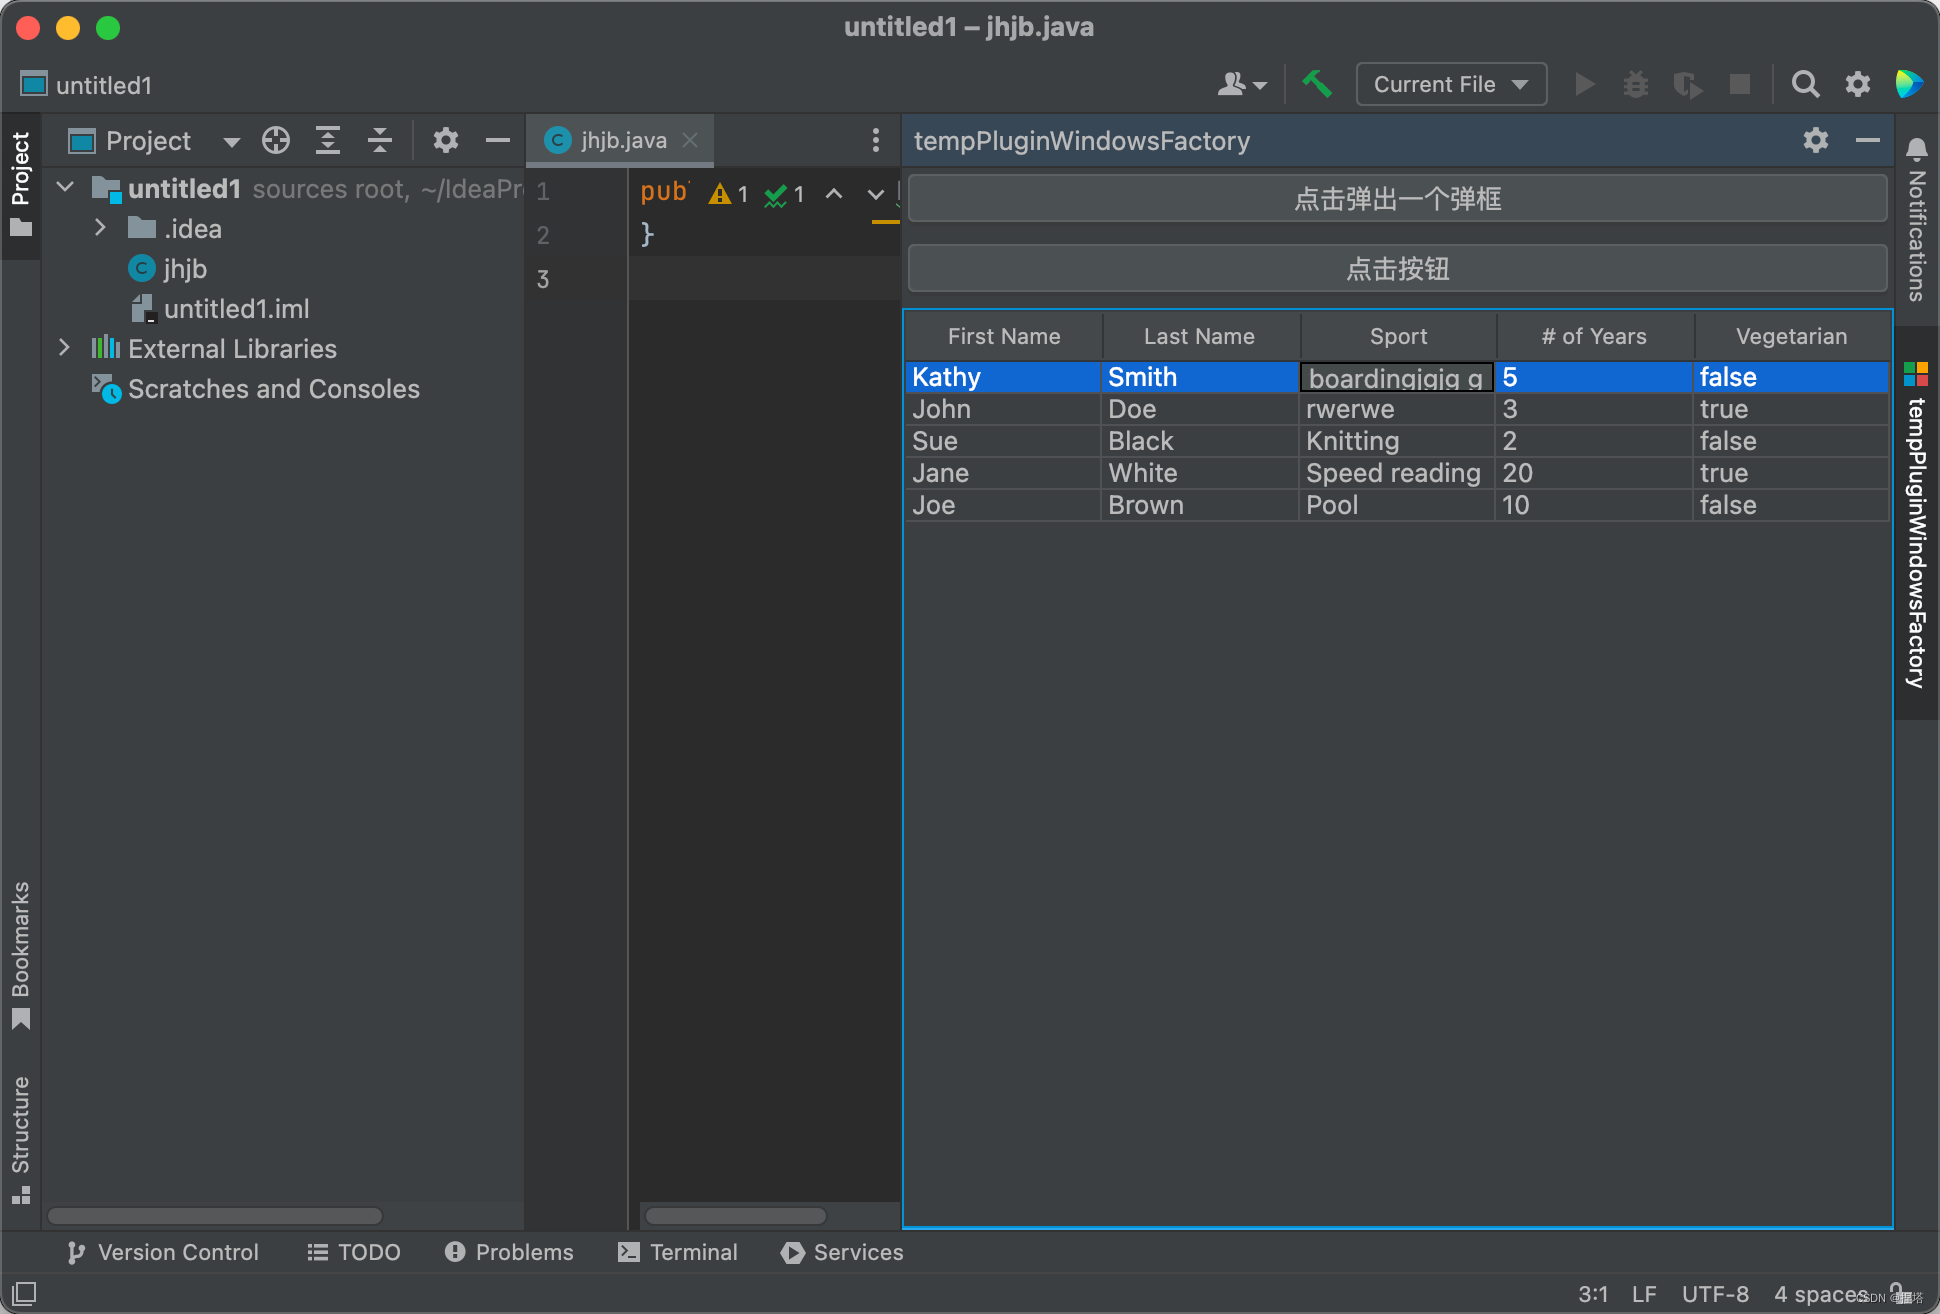The height and width of the screenshot is (1314, 1940).
Task: Click the Sport edit field in Kathy row
Action: click(1396, 377)
